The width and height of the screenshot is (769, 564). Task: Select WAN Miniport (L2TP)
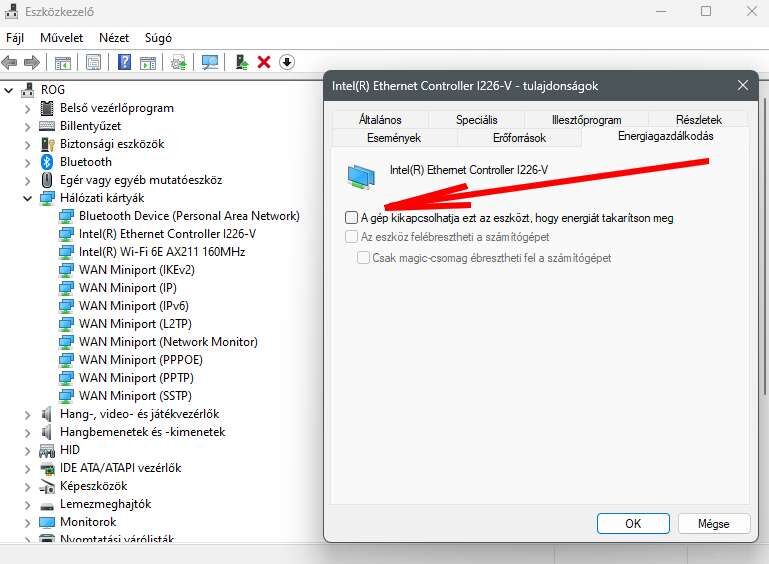[x=135, y=324]
